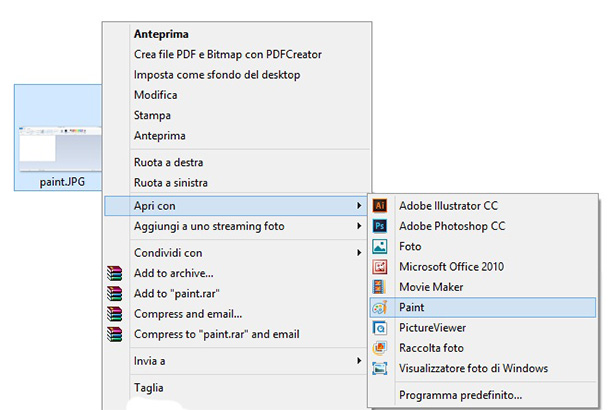Click the PictureViewer icon
This screenshot has width=610, height=410.
[x=380, y=328]
